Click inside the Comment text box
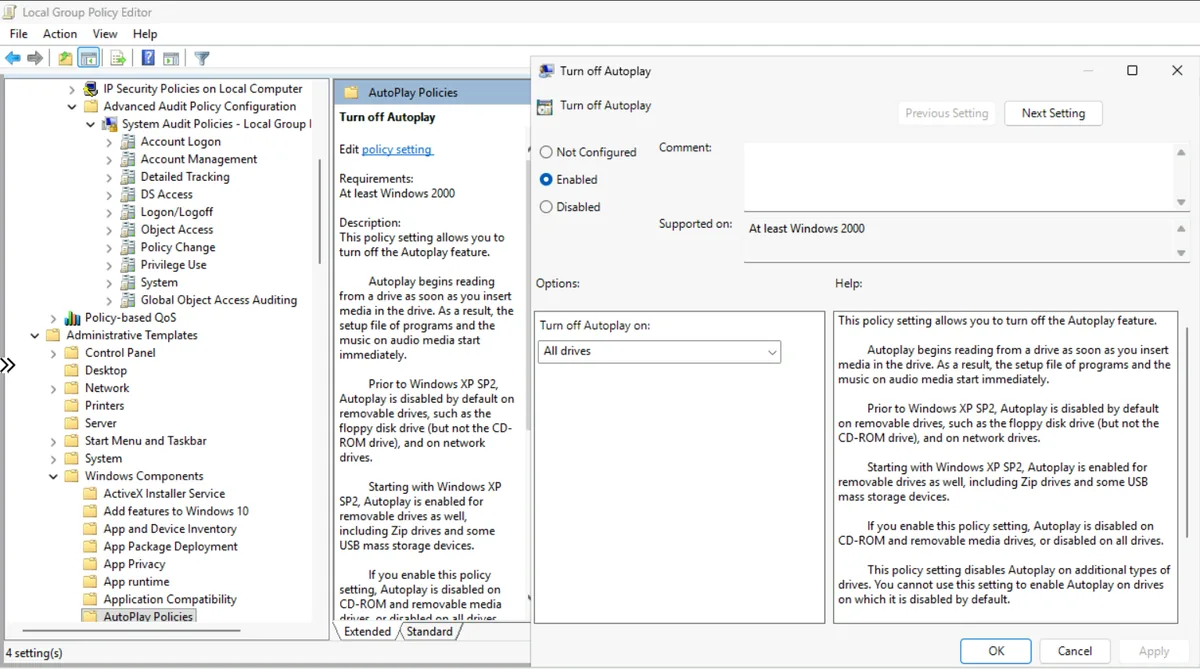 [957, 176]
